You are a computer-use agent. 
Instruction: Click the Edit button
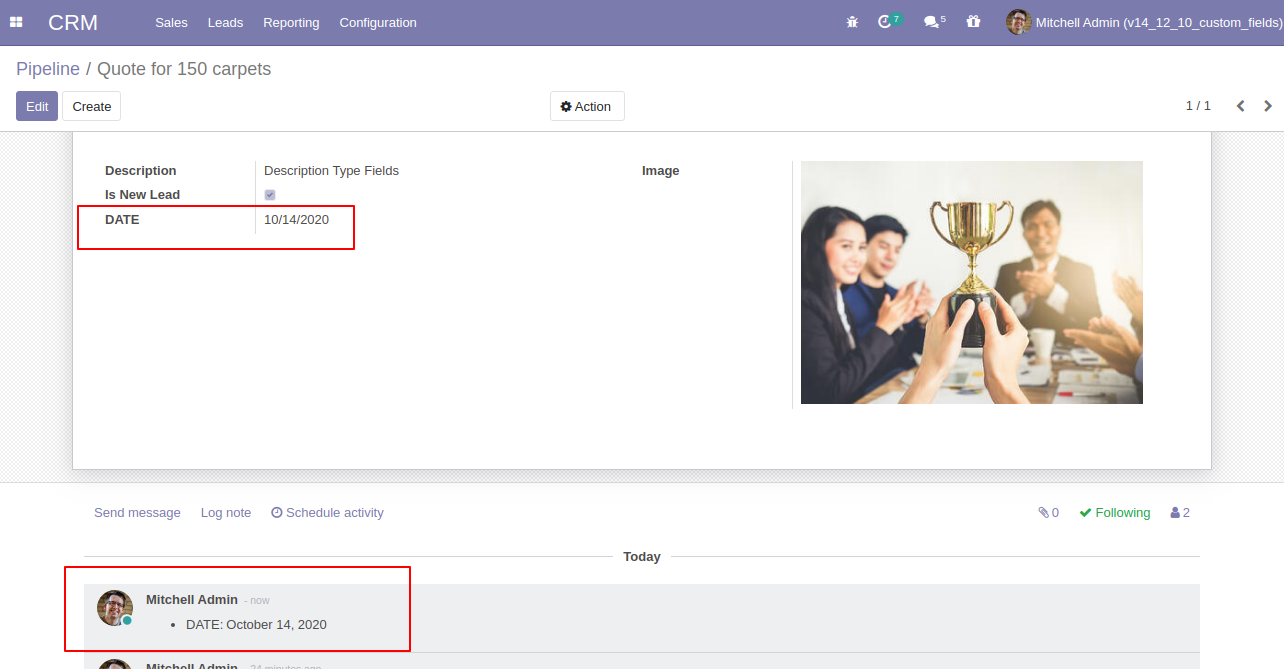click(37, 106)
